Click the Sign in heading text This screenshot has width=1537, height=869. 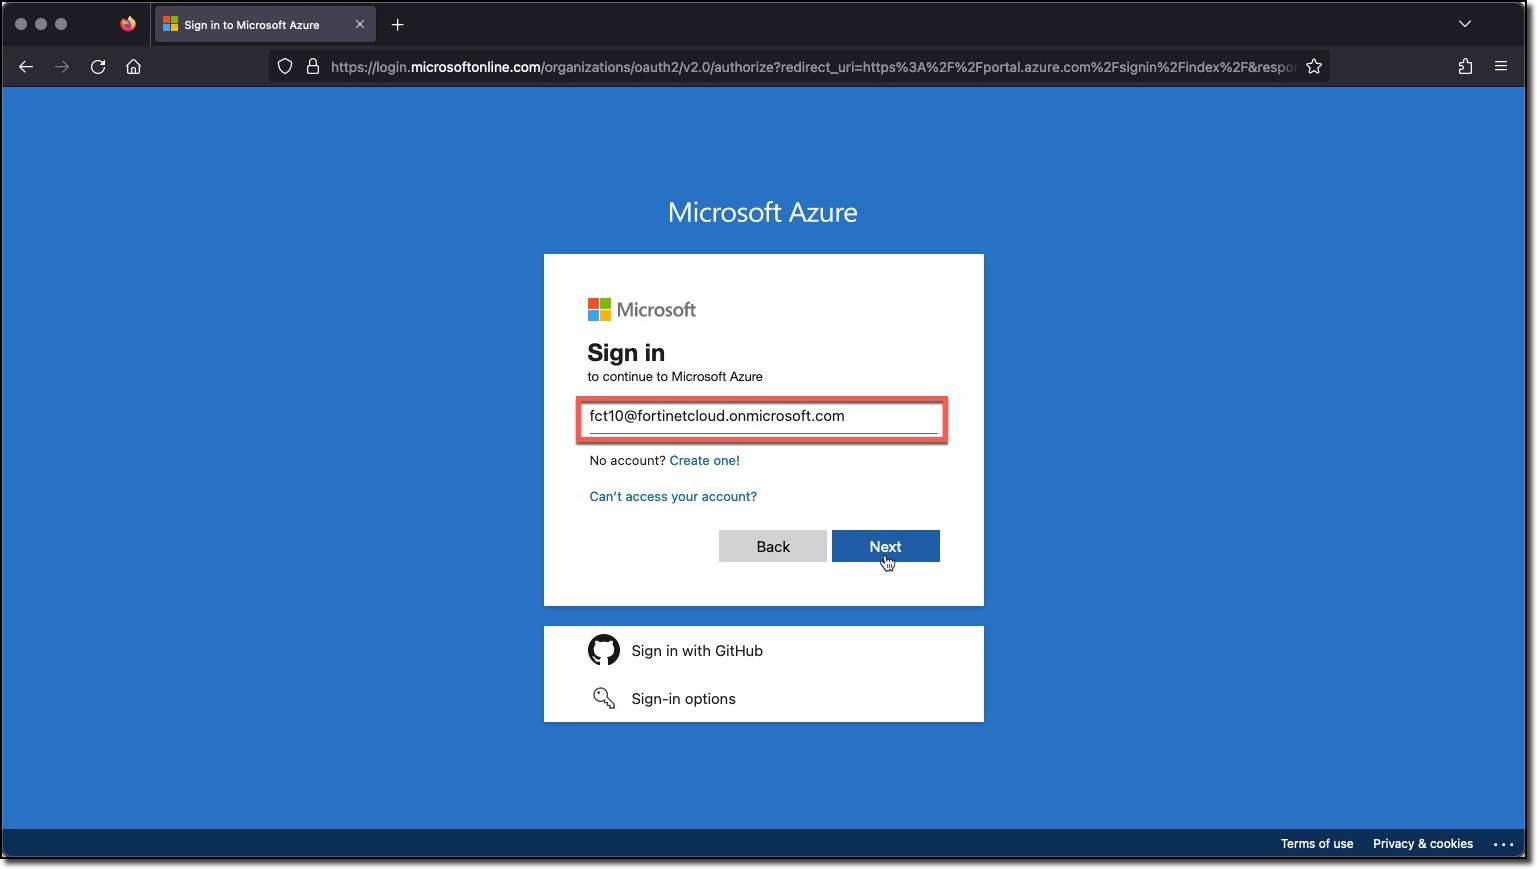click(x=626, y=353)
